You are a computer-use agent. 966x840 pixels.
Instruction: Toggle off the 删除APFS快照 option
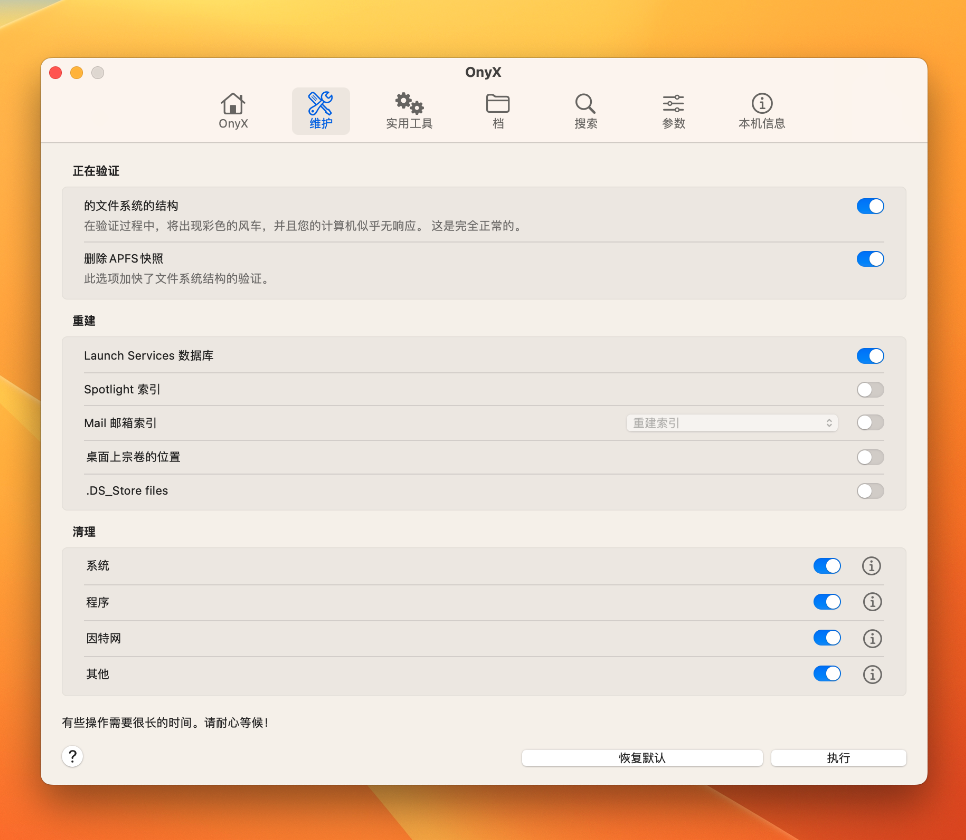(x=869, y=259)
